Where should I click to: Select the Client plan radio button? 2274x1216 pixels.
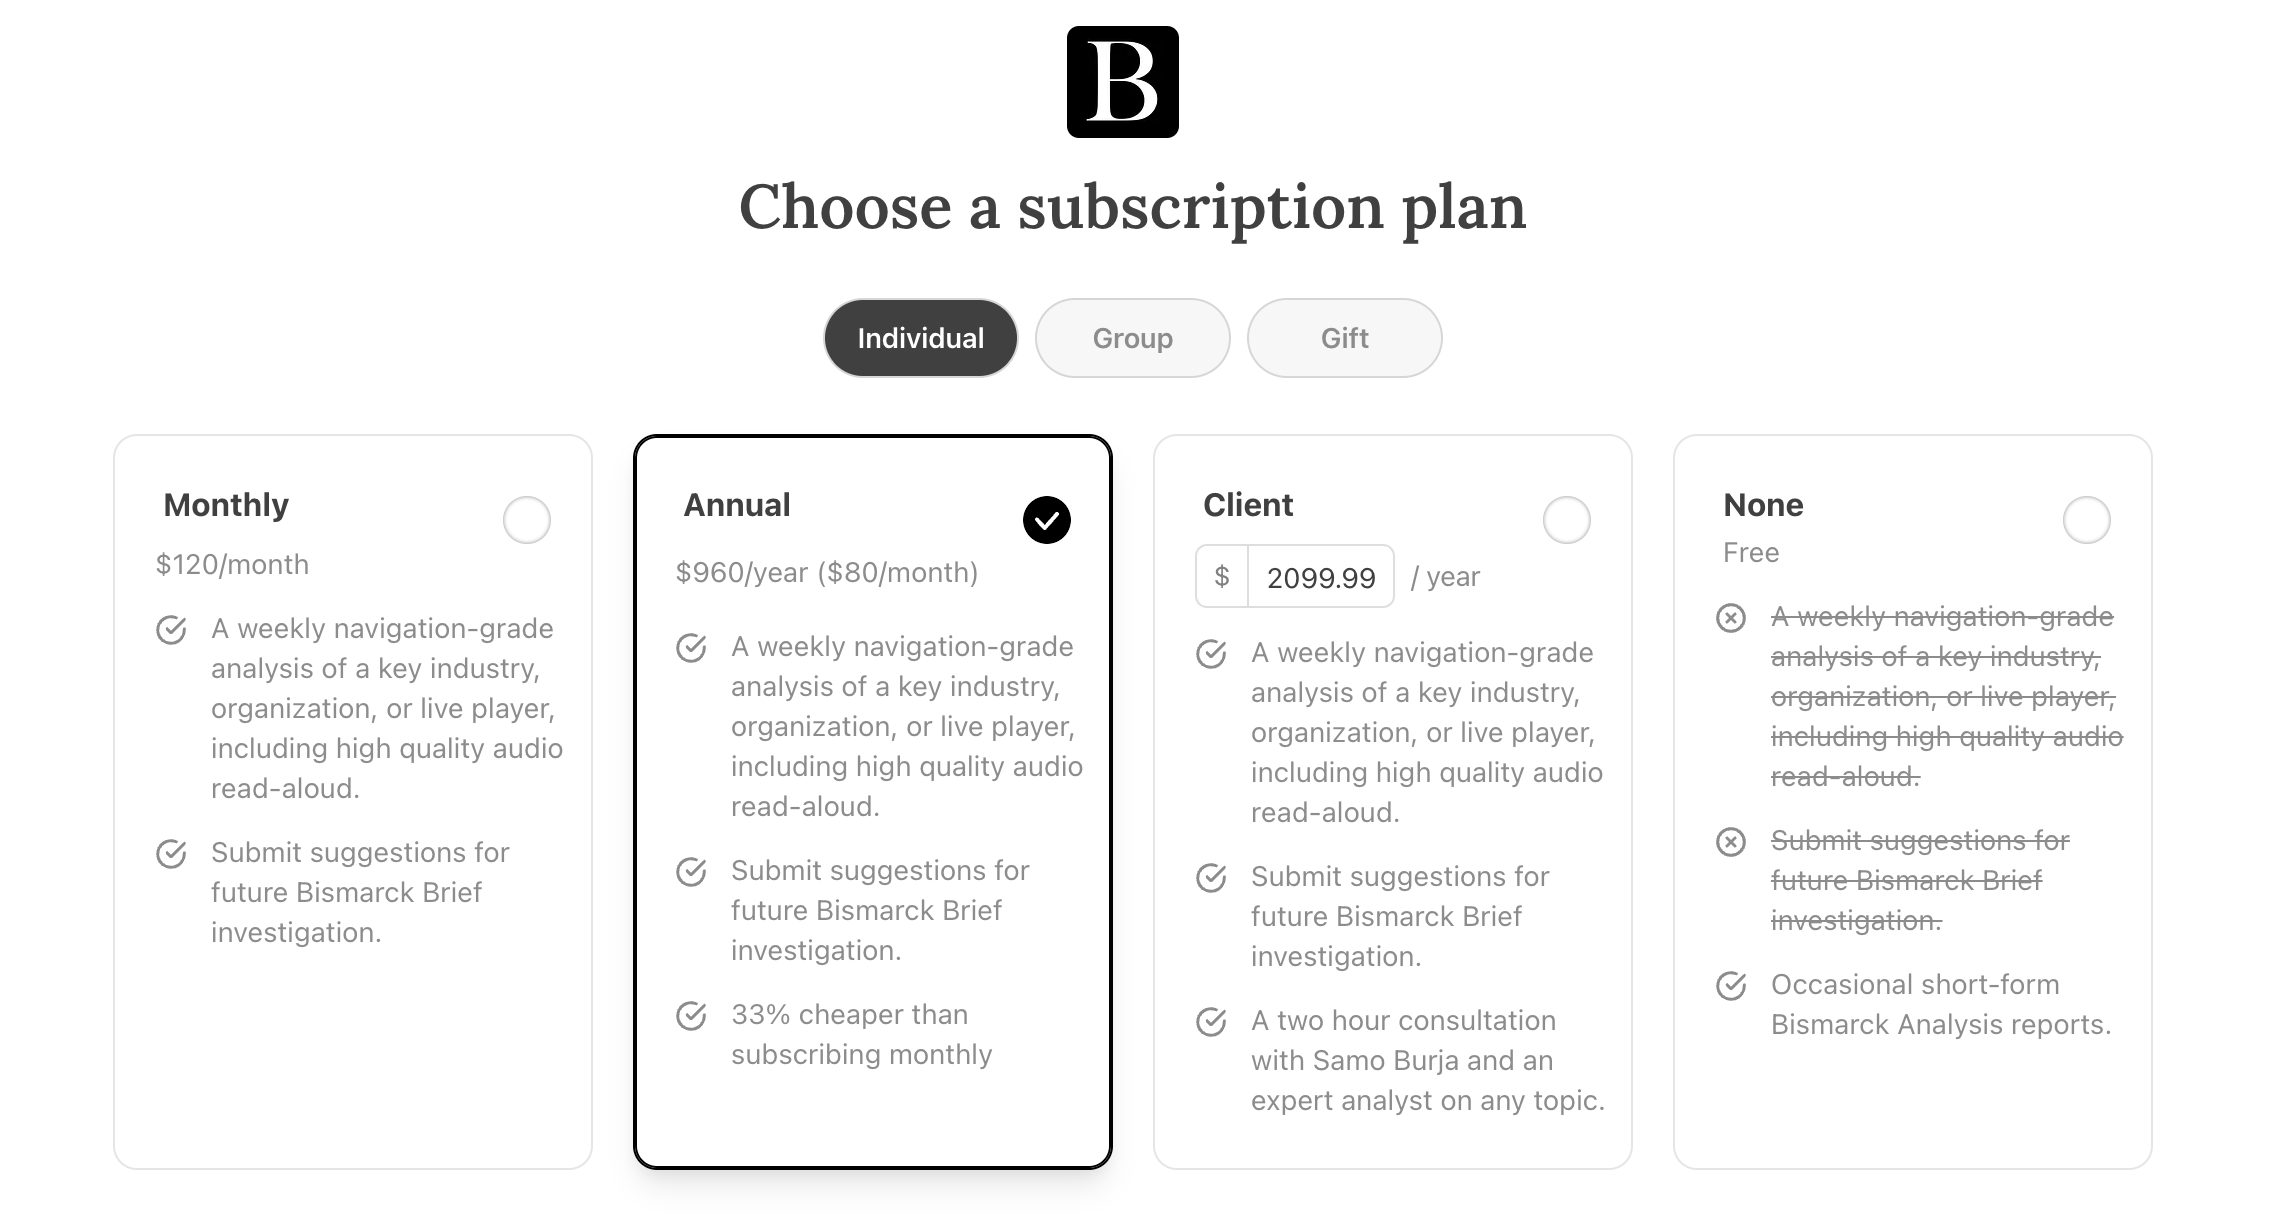tap(1567, 520)
